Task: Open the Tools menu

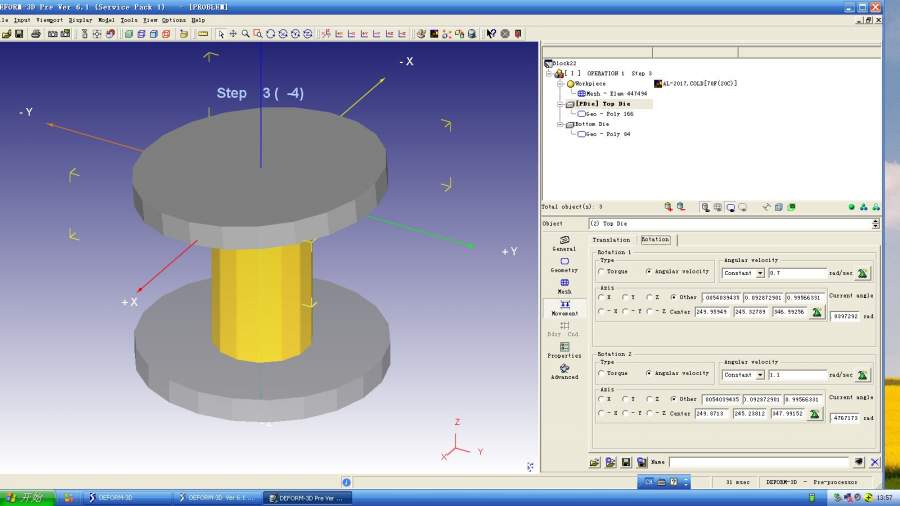Action: 129,20
